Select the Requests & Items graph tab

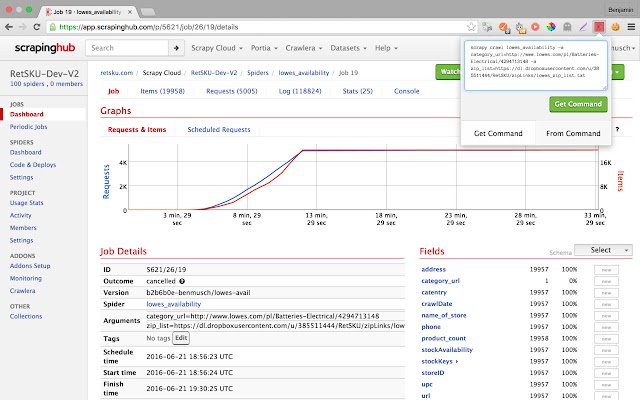137,129
